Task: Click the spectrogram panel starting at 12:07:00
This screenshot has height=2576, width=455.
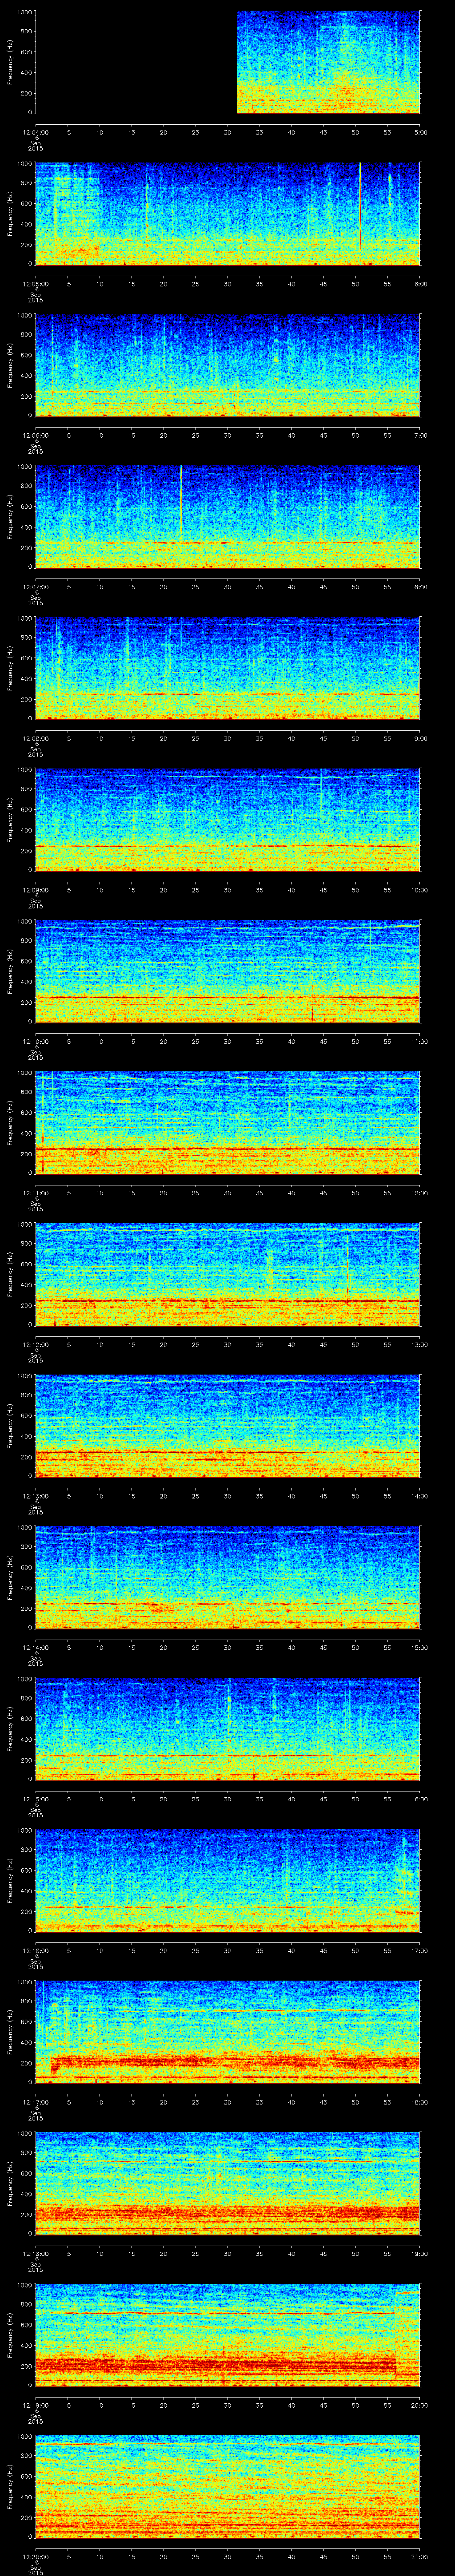Action: pyautogui.click(x=228, y=517)
